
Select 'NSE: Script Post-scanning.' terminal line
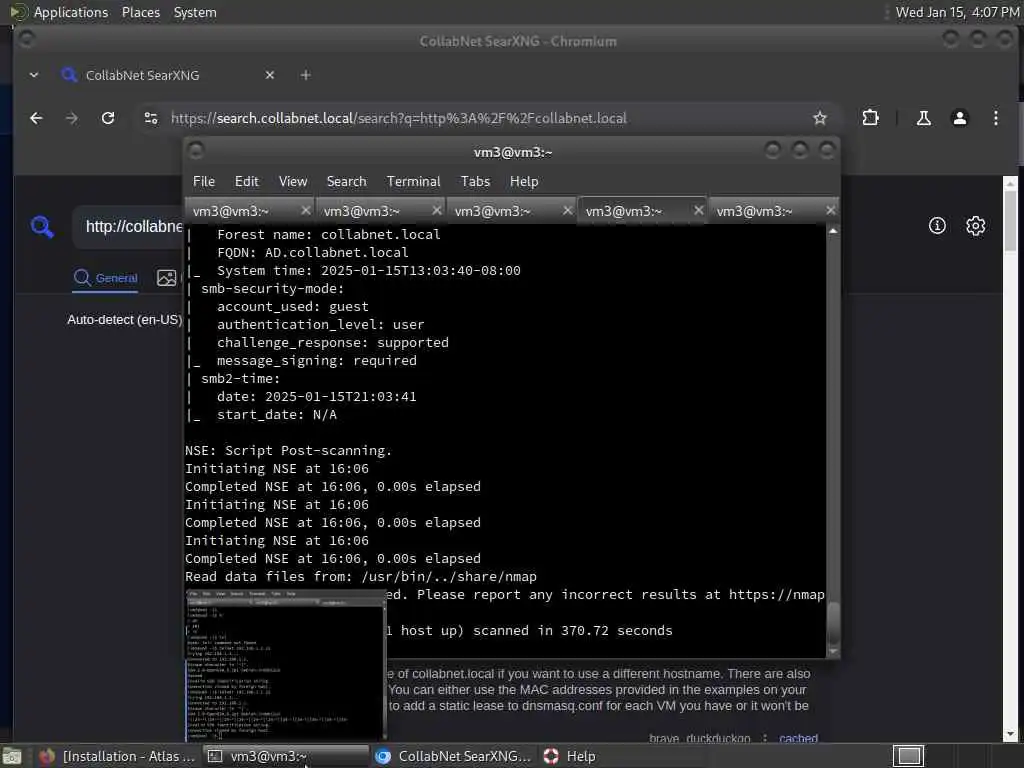[x=288, y=451]
